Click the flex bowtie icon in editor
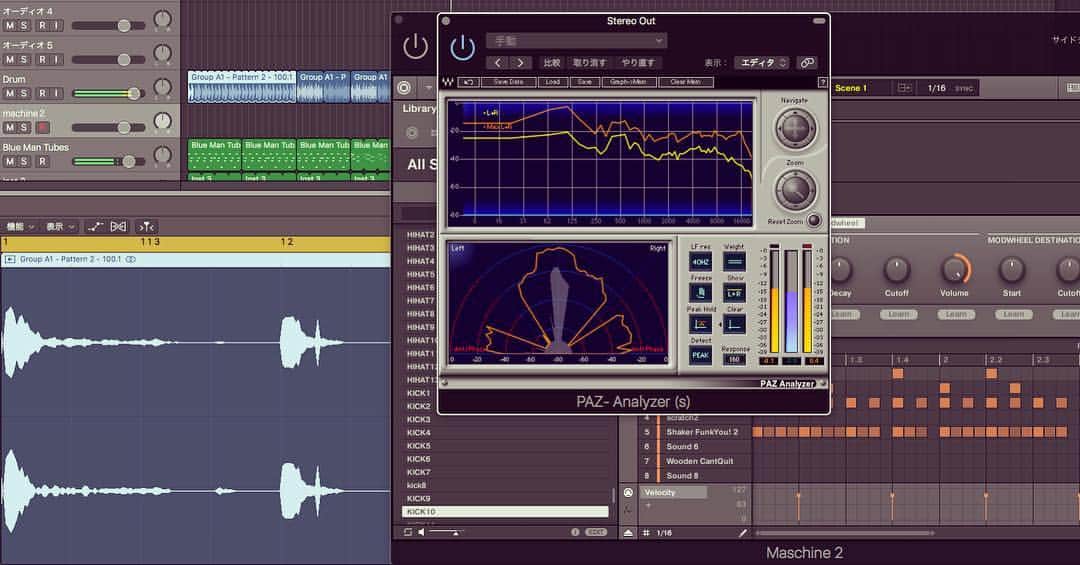This screenshot has width=1080, height=565. point(118,226)
